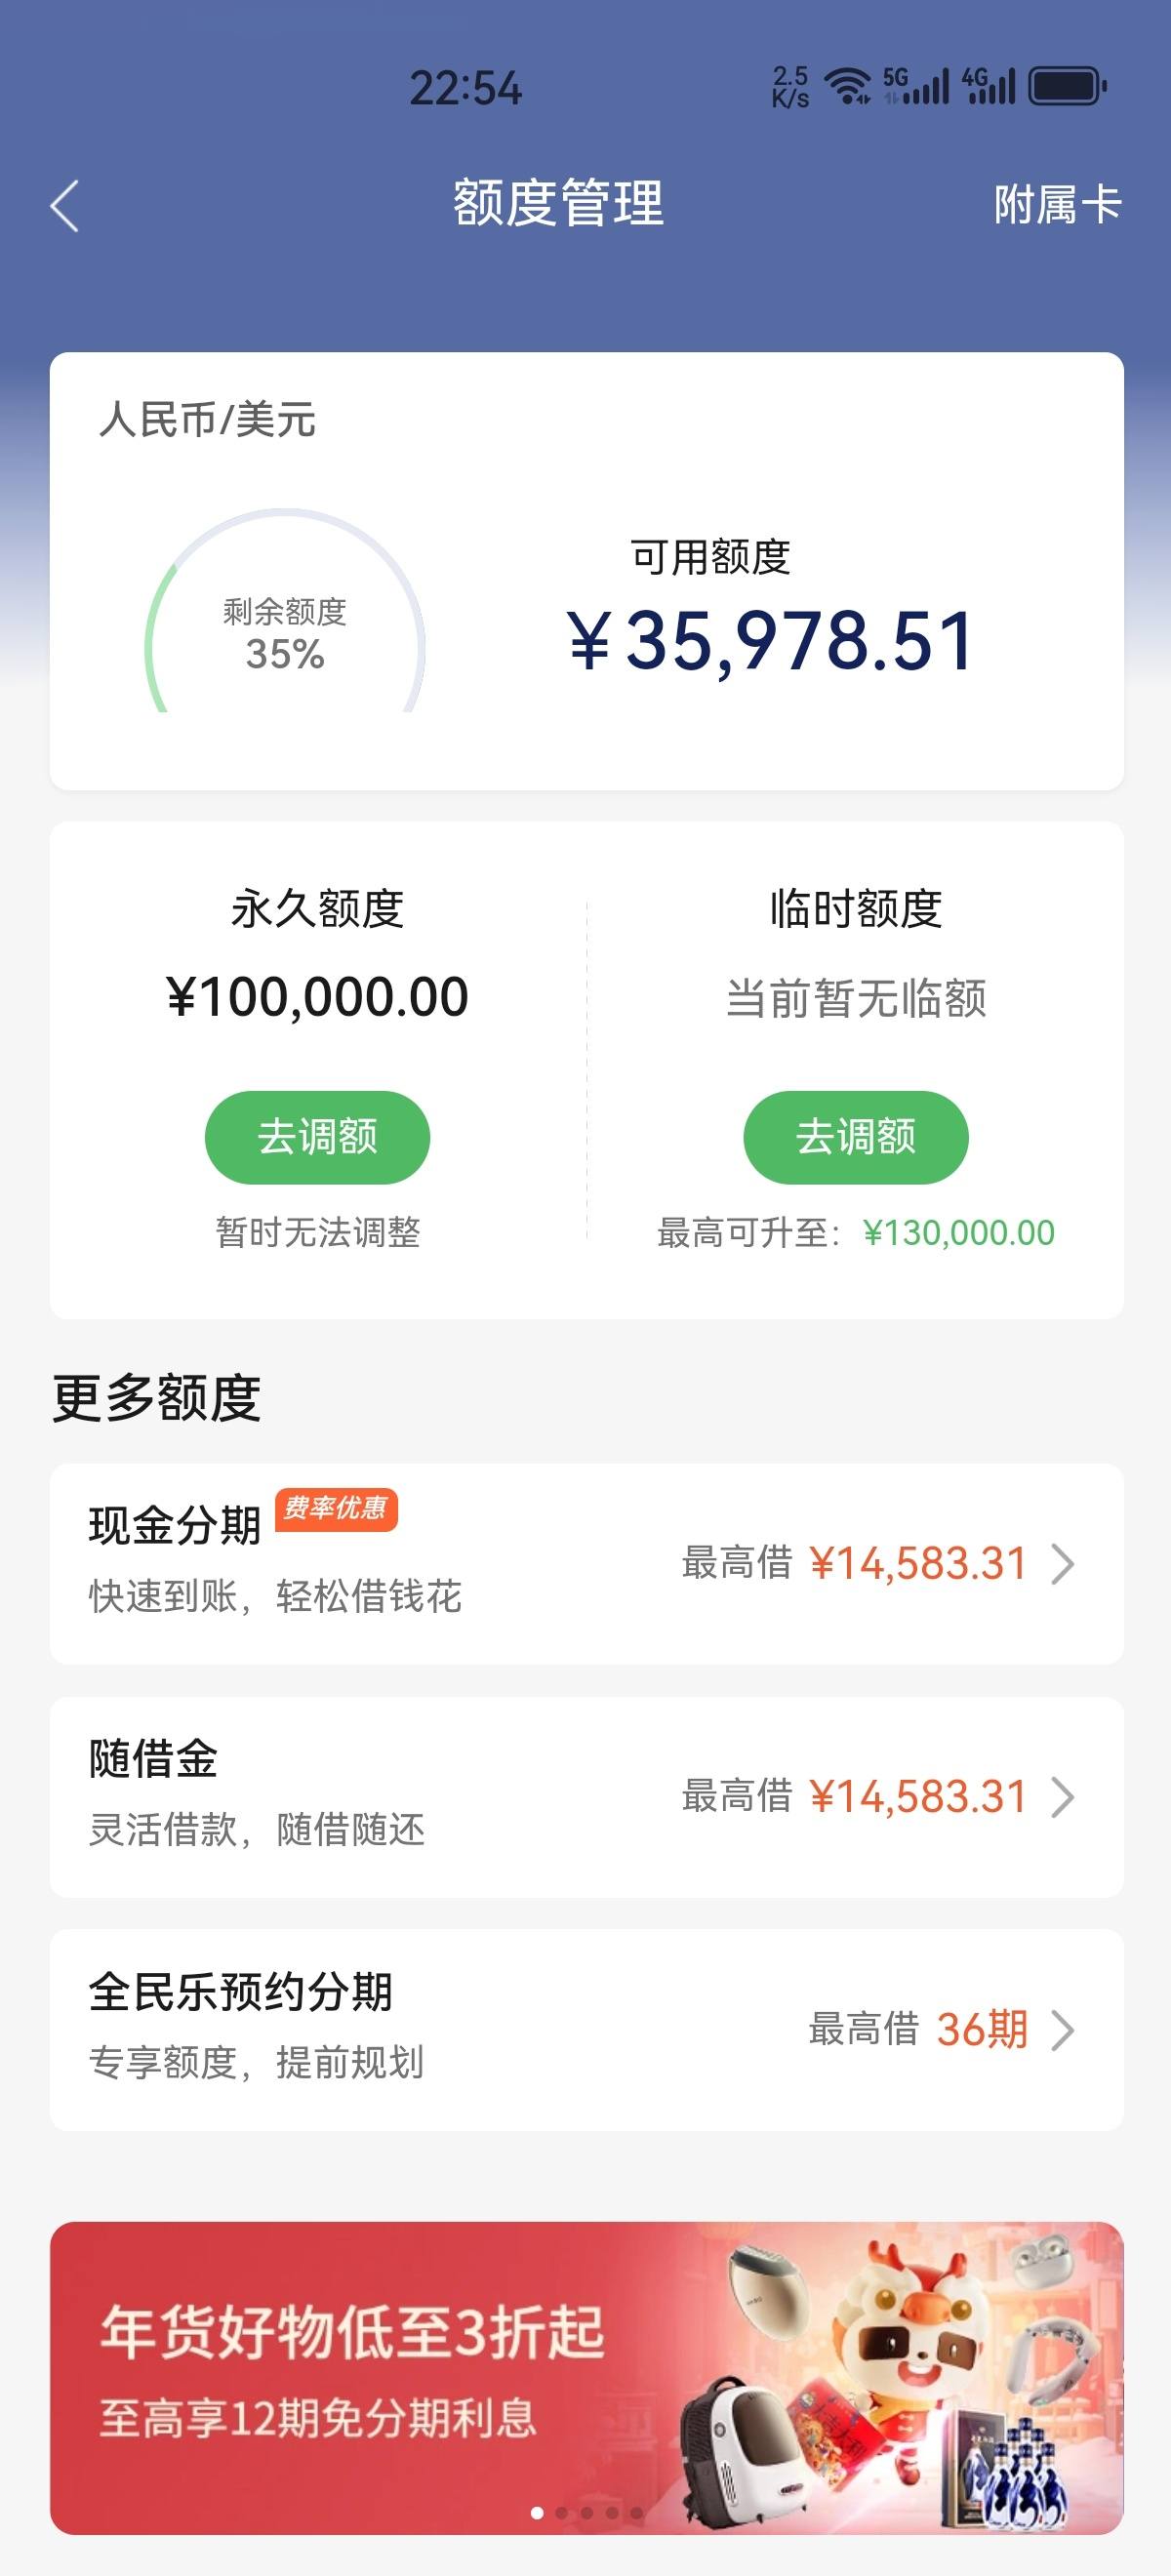The height and width of the screenshot is (2576, 1171).
Task: Tap the back arrow icon
Action: coord(64,206)
